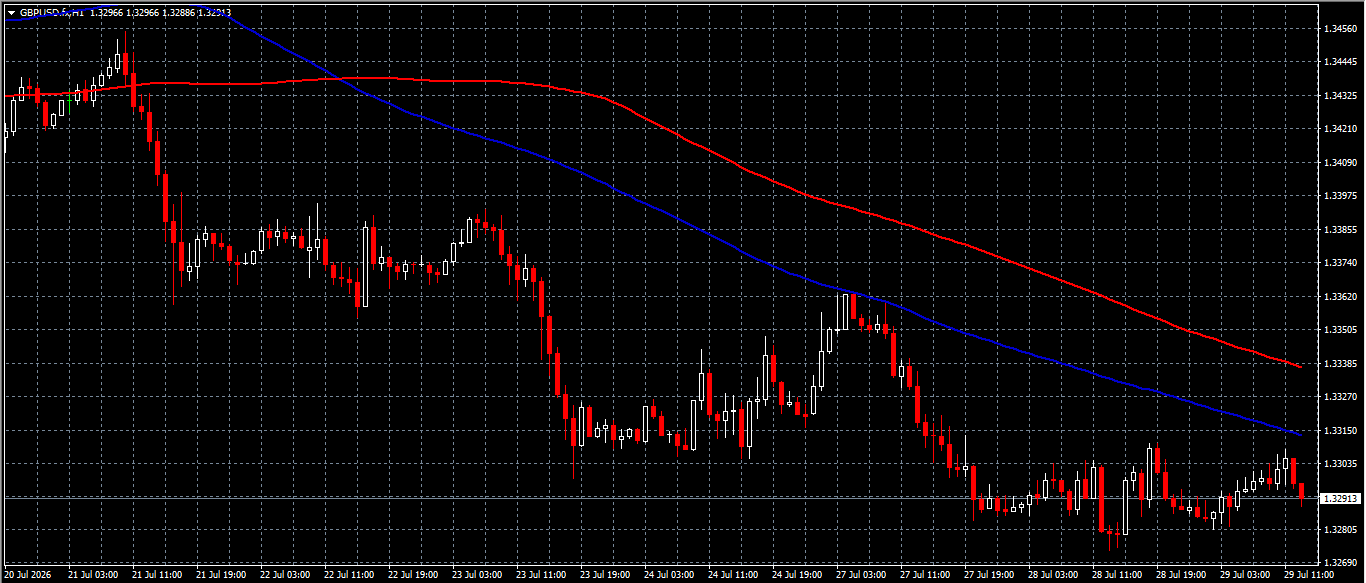Click the 1.32805 price axis label
Viewport: 1366px width, 583px height.
click(1339, 531)
